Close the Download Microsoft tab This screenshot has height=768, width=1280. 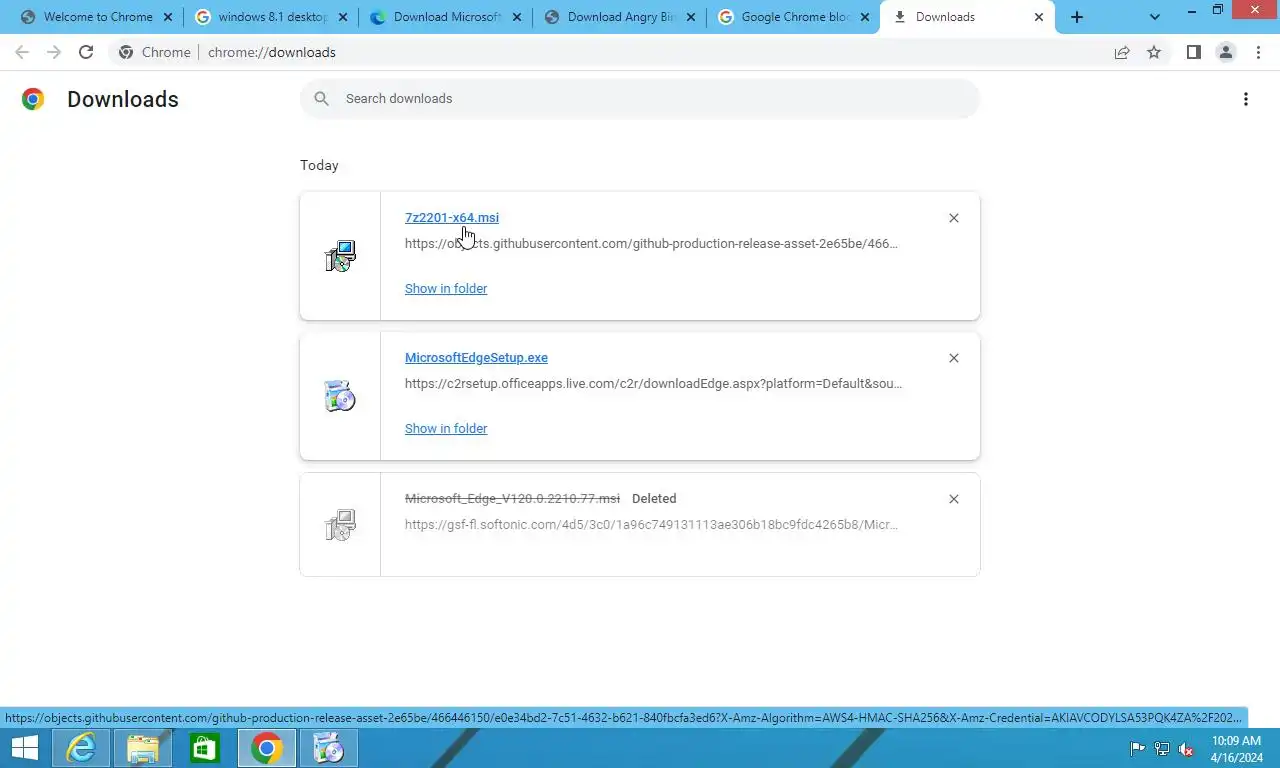(x=516, y=17)
